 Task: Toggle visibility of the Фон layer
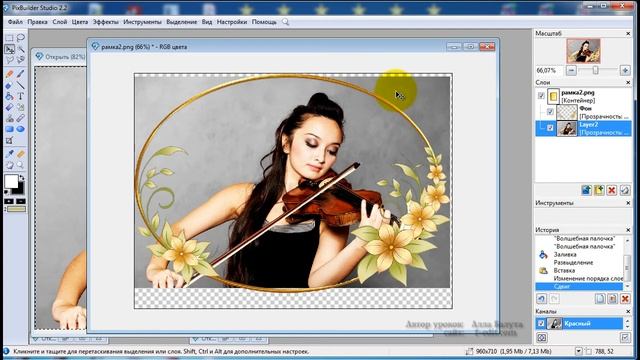550,112
